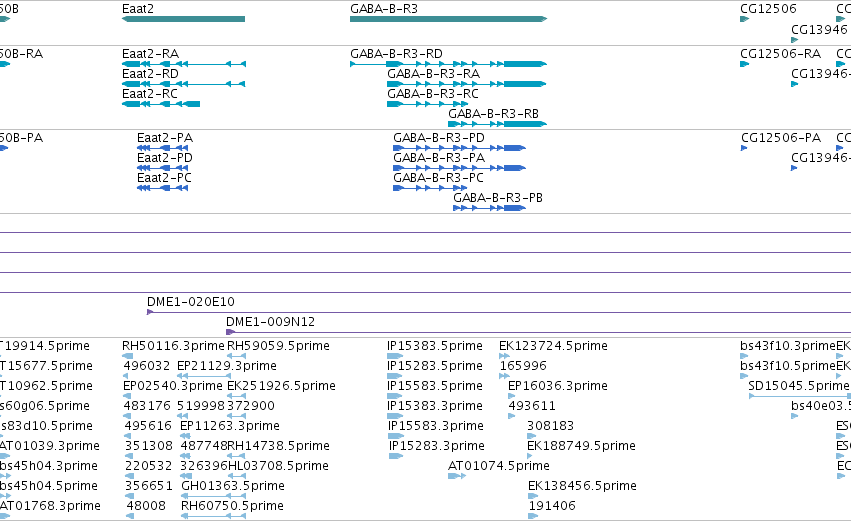Click feature label 308183
Image resolution: width=851 pixels, height=521 pixels.
[550, 426]
